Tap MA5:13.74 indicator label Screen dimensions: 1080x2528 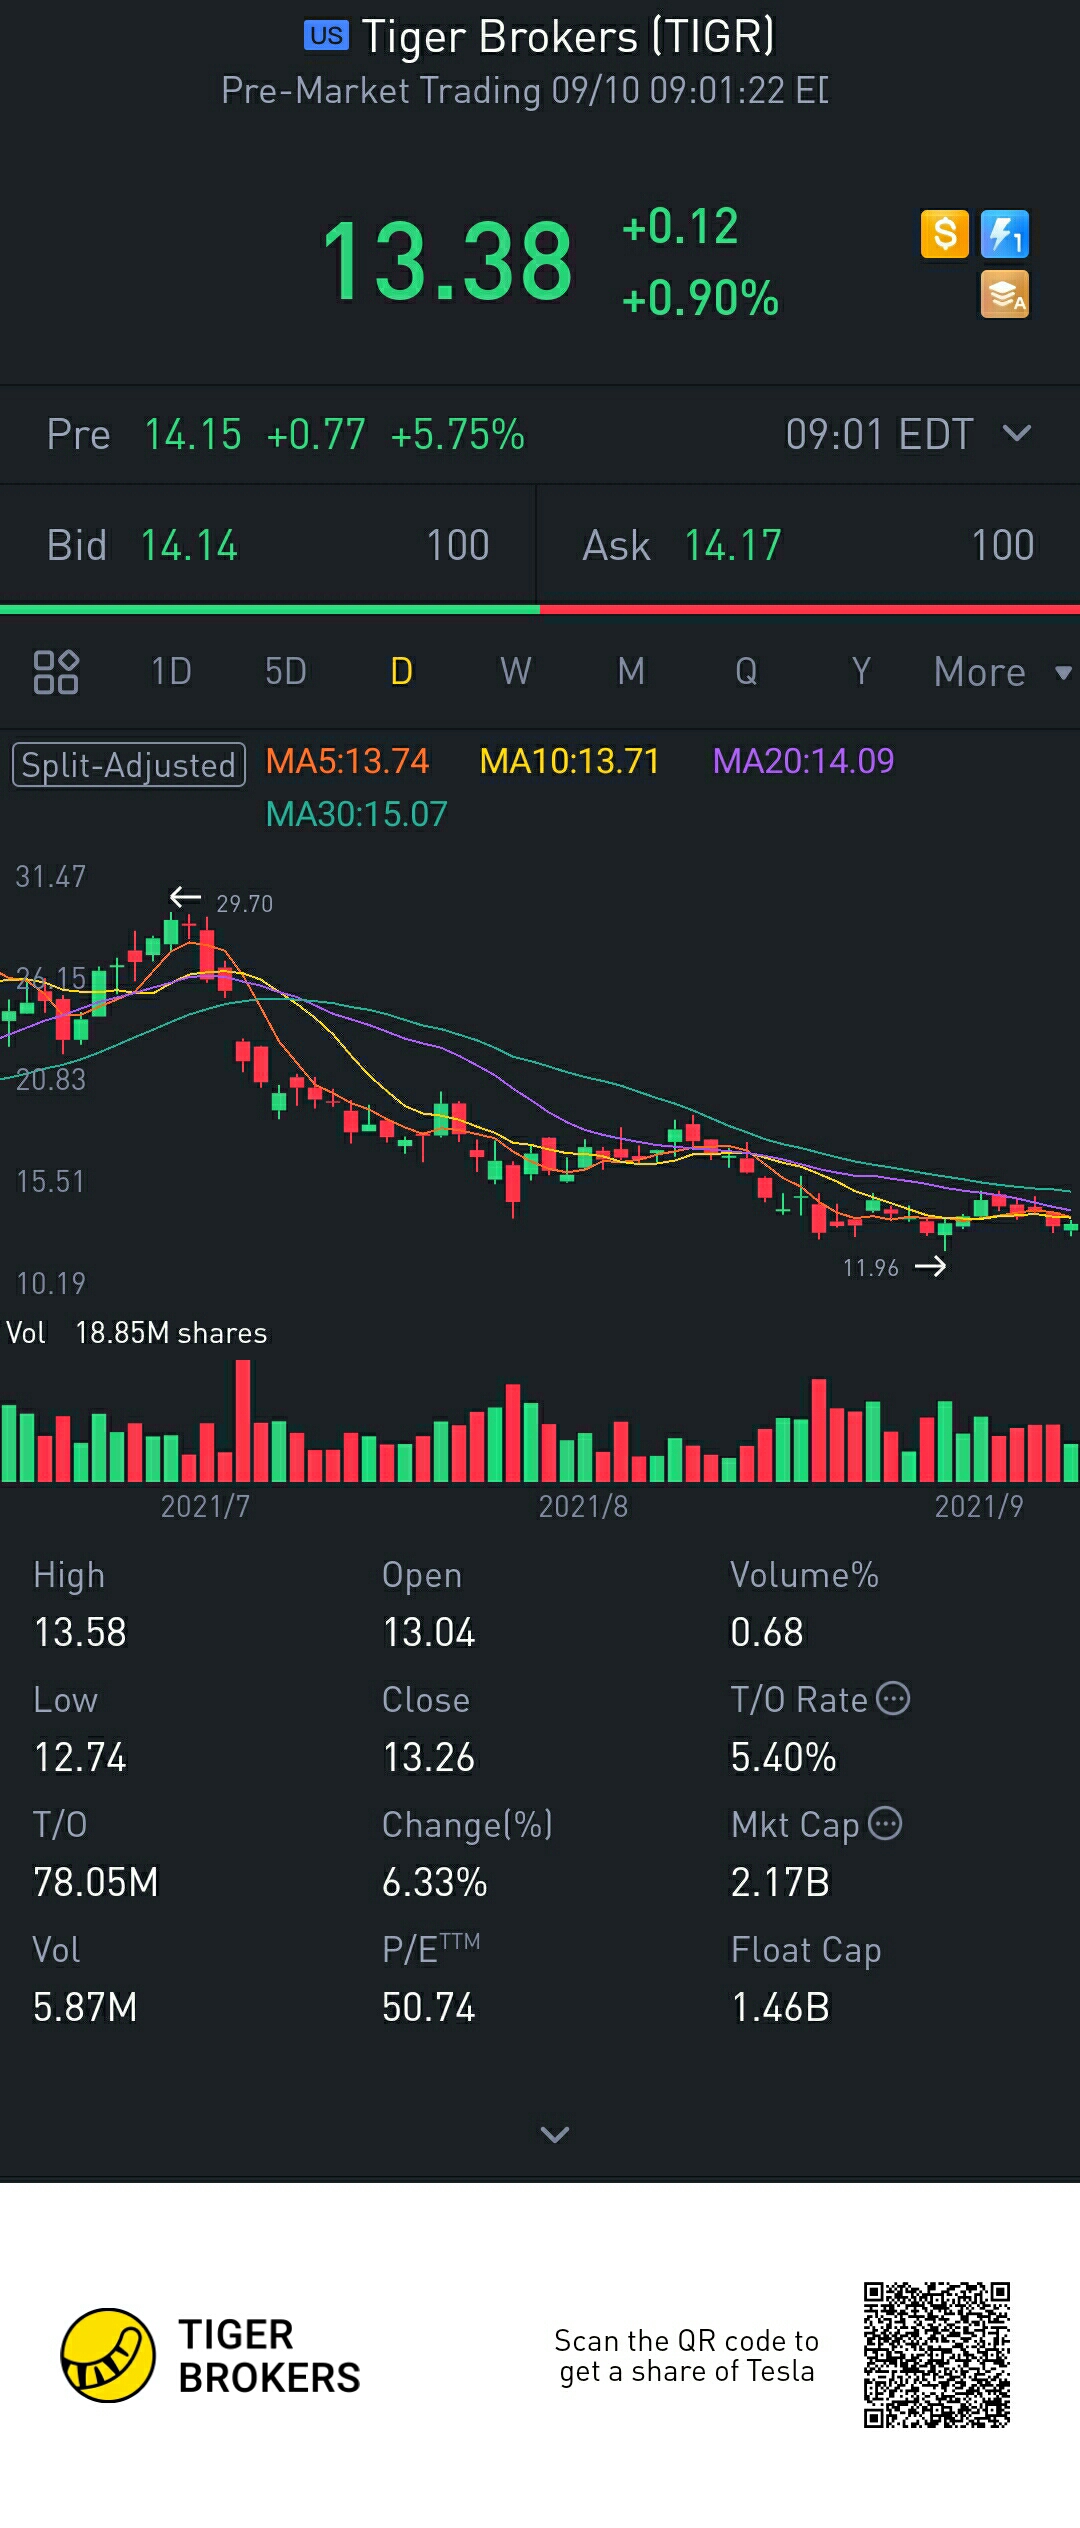pos(347,761)
